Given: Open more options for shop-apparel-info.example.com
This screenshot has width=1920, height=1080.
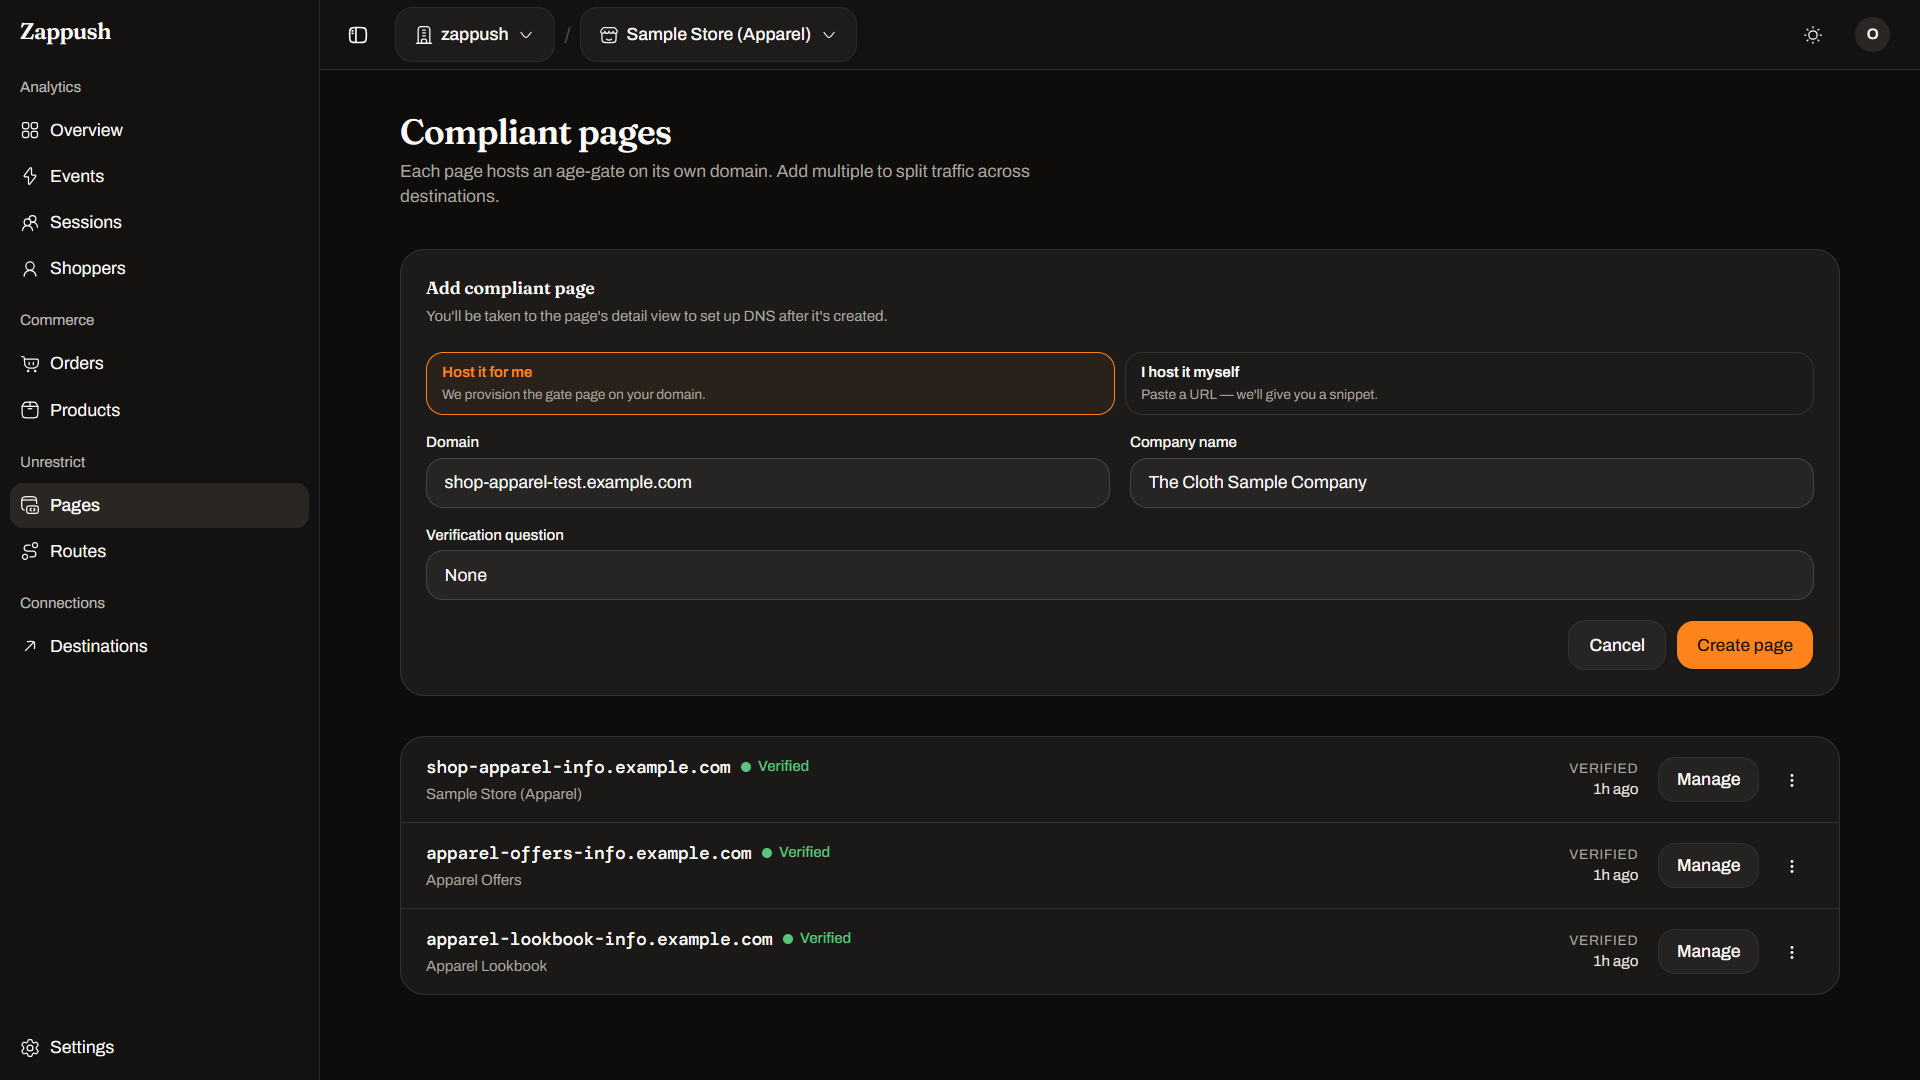Looking at the screenshot, I should point(1792,780).
